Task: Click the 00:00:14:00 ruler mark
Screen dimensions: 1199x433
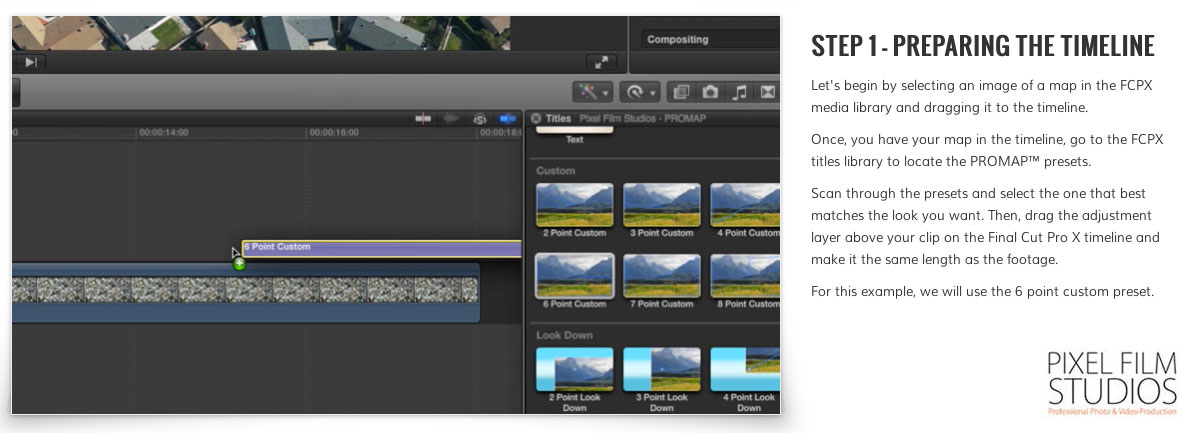Action: [x=164, y=133]
